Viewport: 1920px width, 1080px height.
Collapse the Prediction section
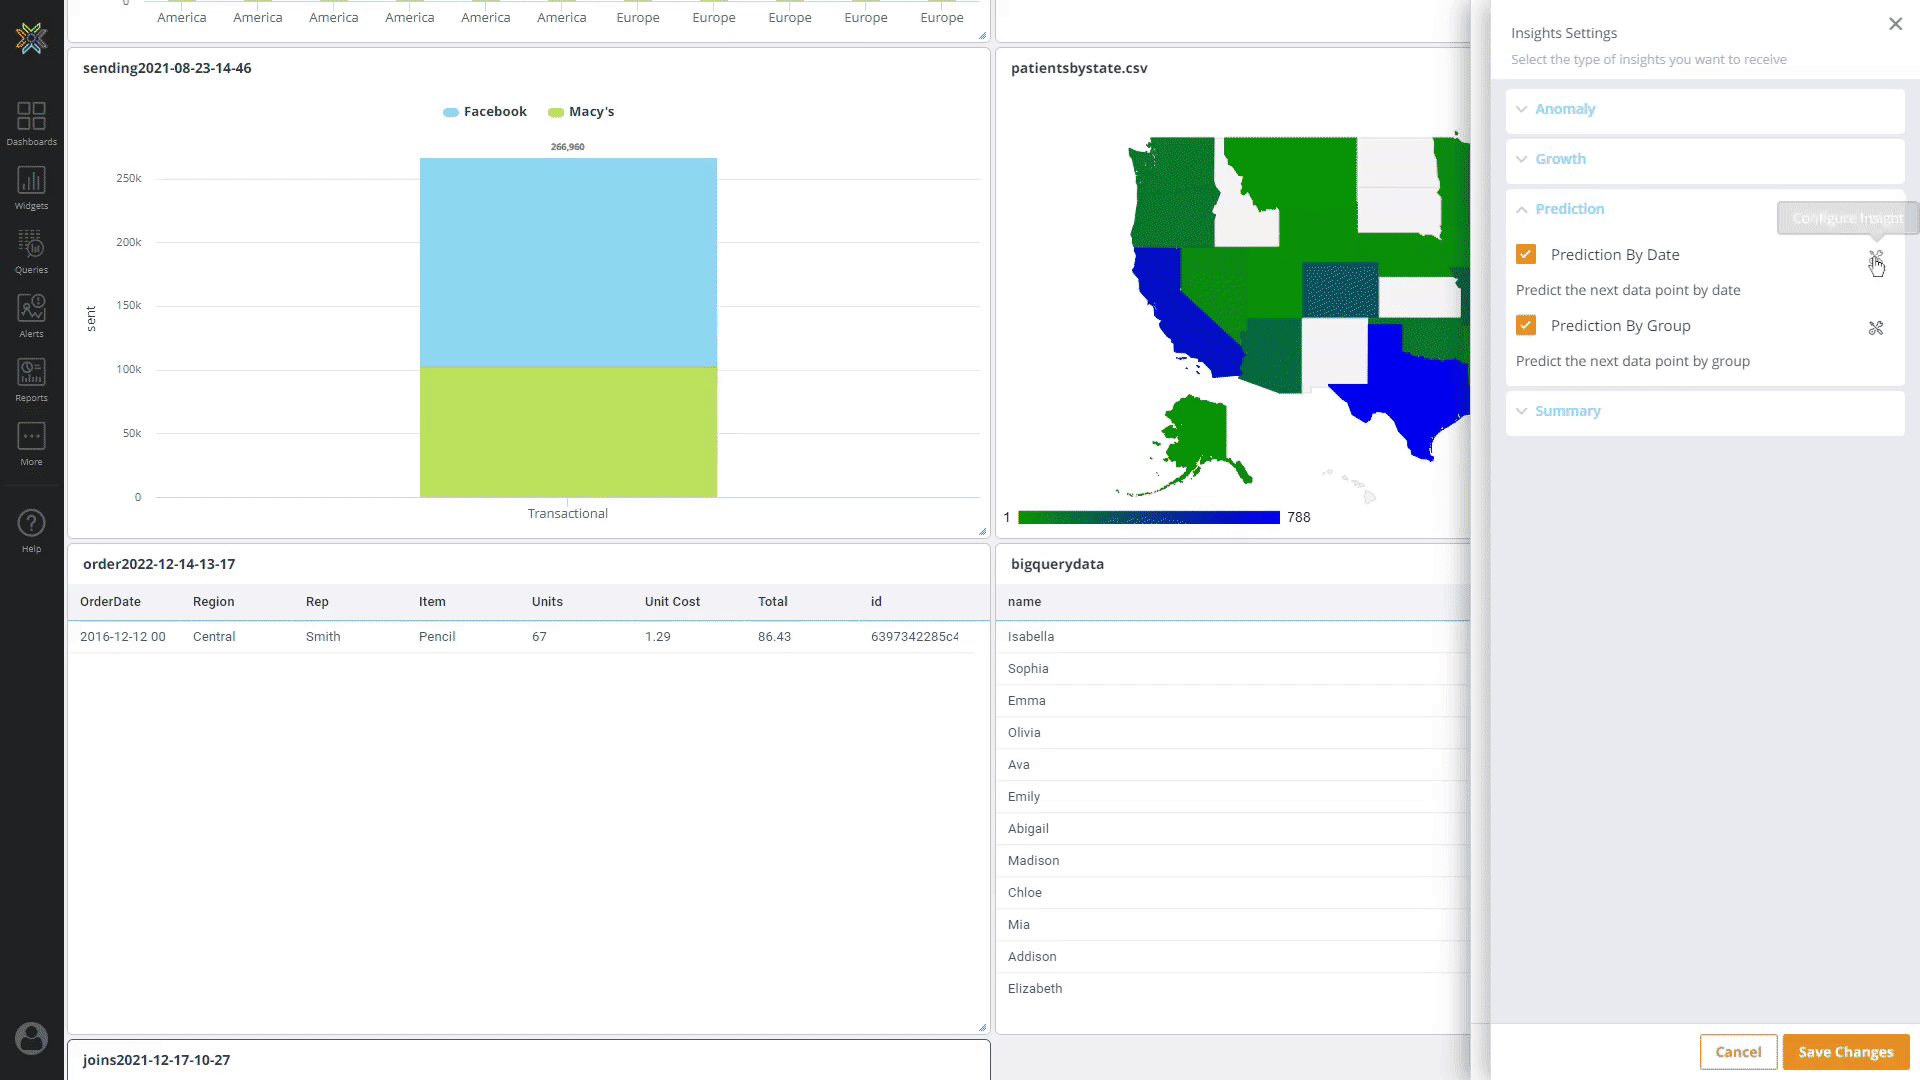click(1568, 209)
